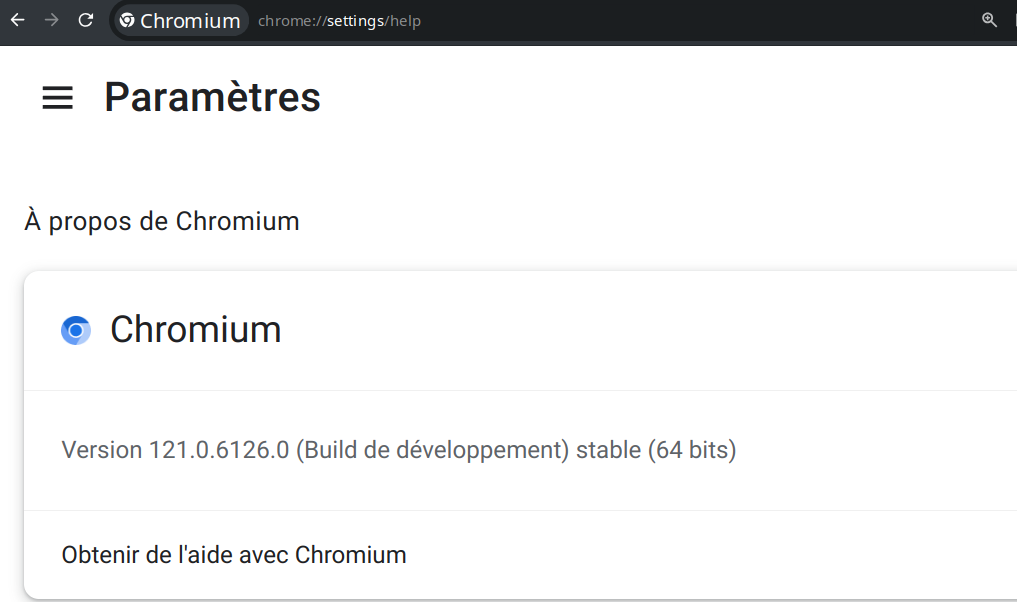The width and height of the screenshot is (1017, 602).
Task: Open the Chromium site info logo icon
Action: click(127, 20)
